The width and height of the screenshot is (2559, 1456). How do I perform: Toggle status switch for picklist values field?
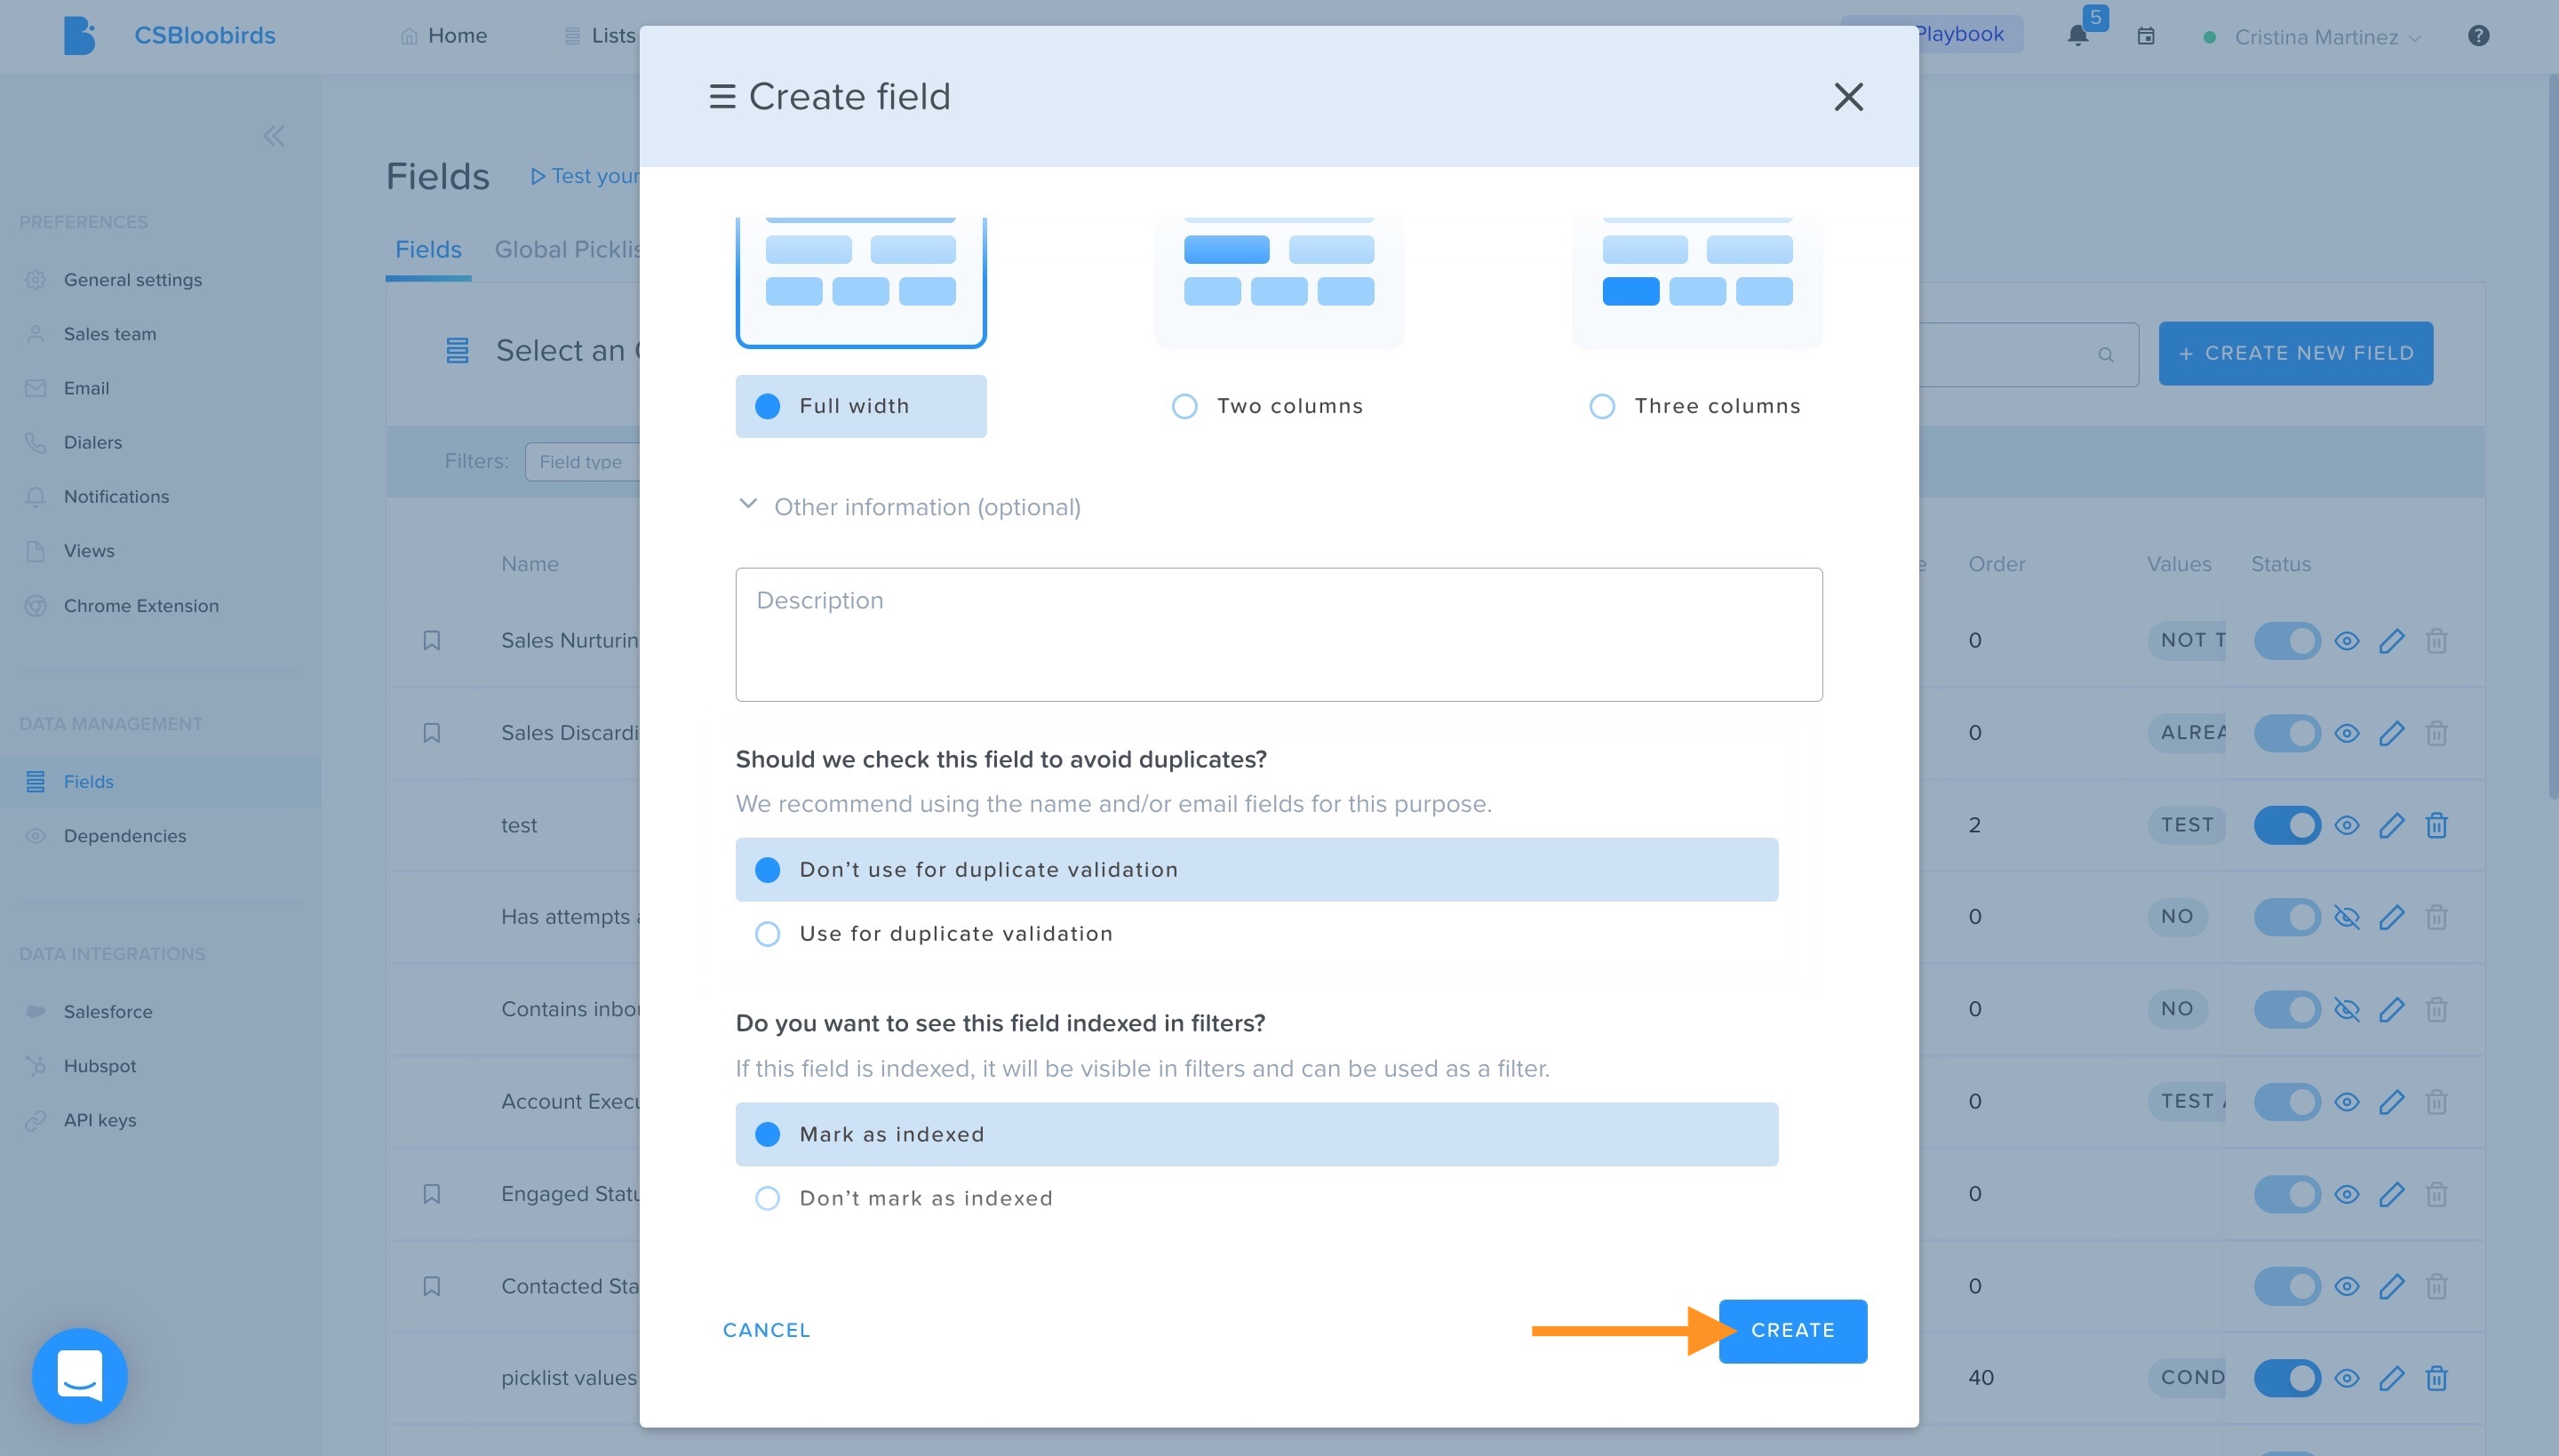2287,1378
